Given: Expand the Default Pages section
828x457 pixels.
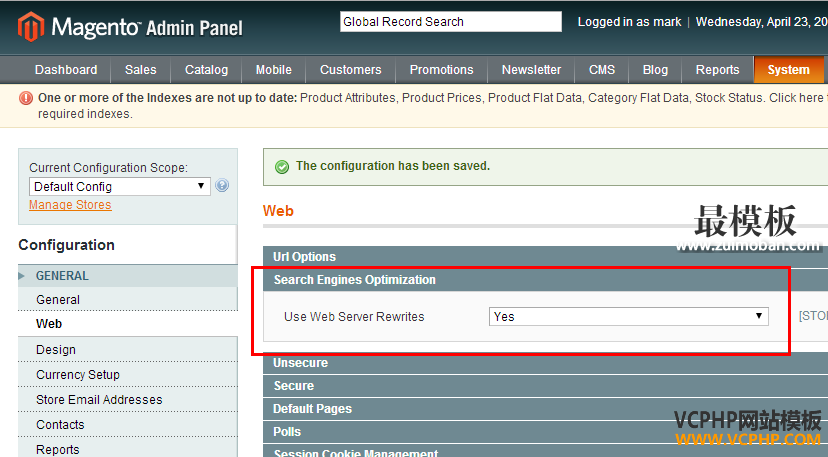Looking at the screenshot, I should (x=545, y=409).
